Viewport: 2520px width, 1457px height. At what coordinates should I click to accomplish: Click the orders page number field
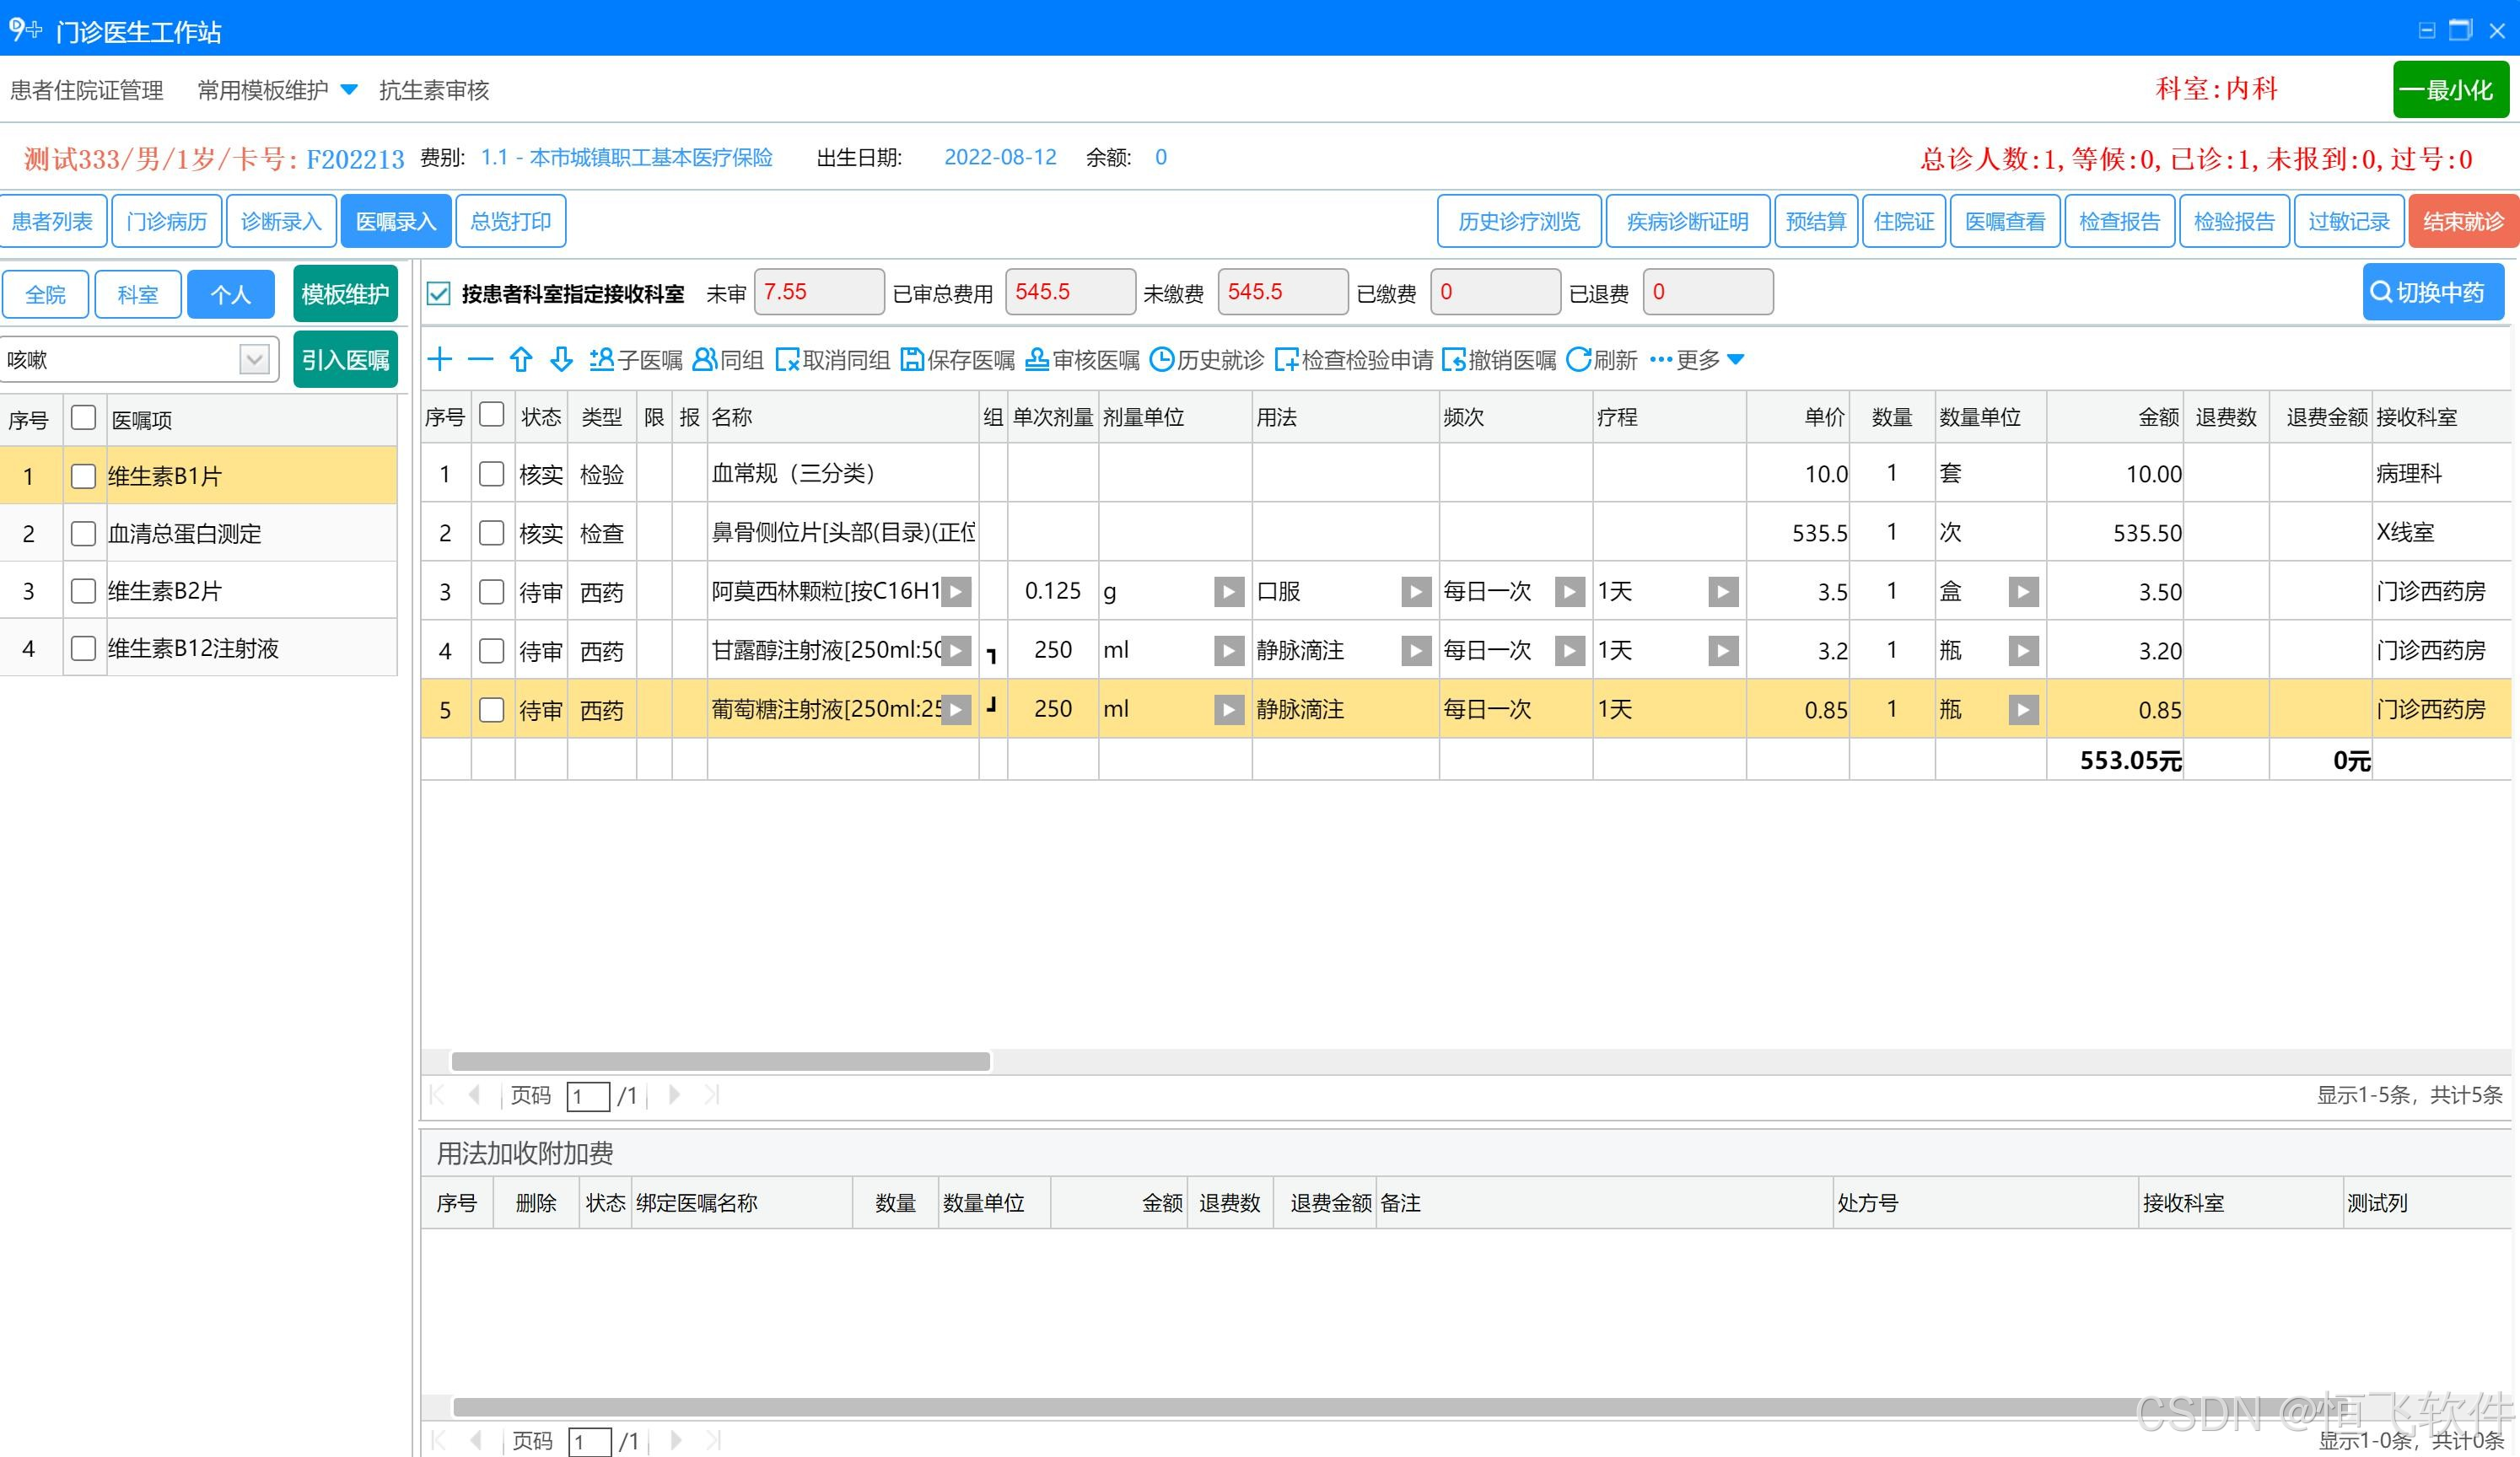[x=587, y=1096]
